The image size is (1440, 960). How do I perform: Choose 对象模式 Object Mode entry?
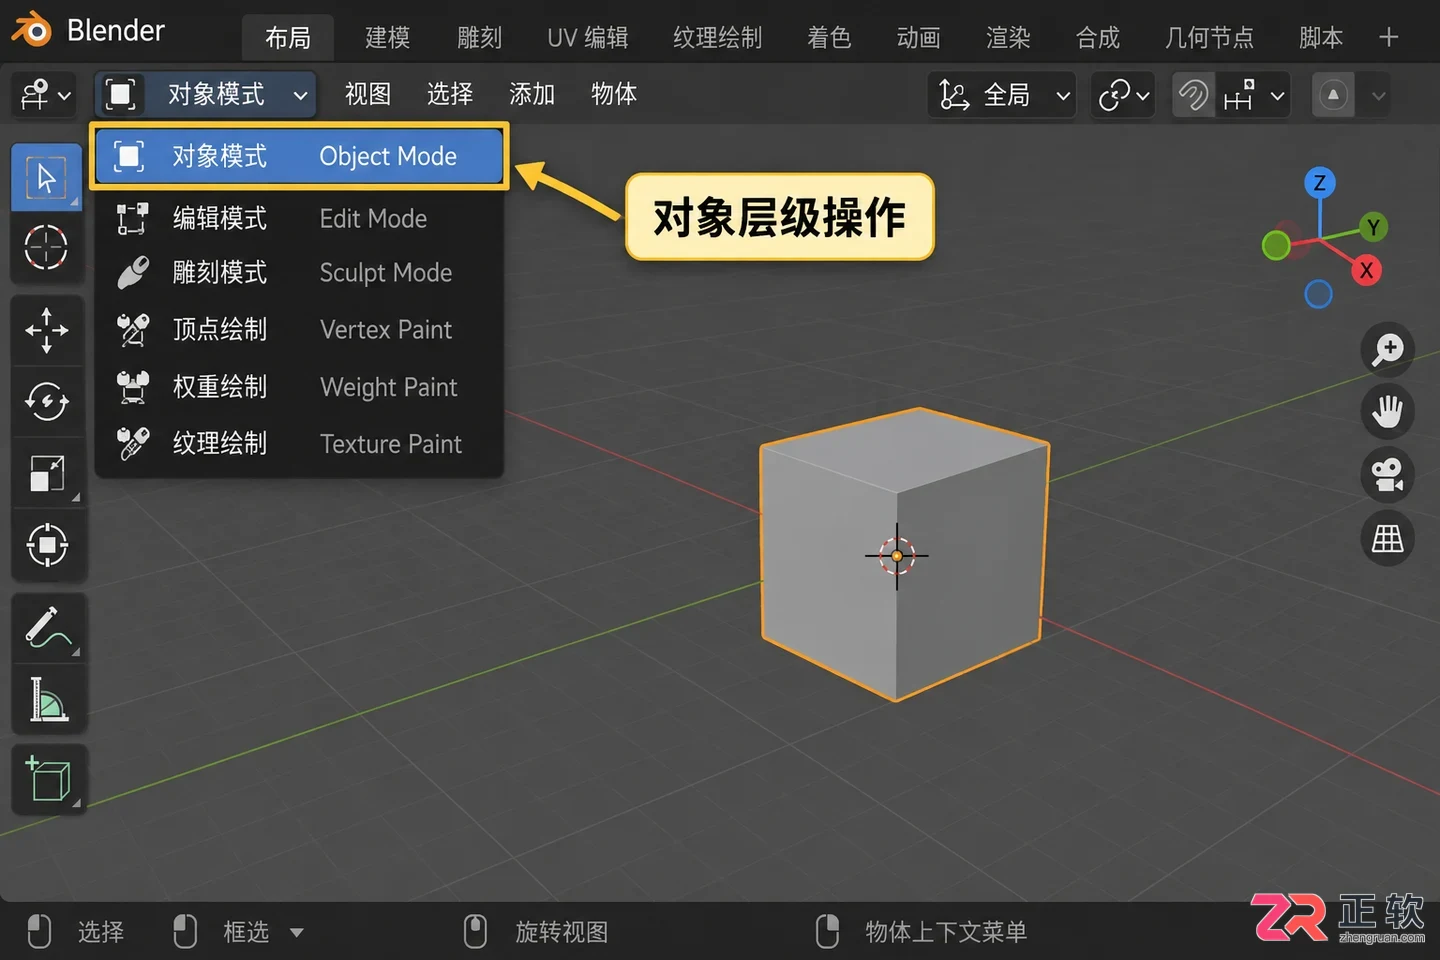pyautogui.click(x=299, y=156)
